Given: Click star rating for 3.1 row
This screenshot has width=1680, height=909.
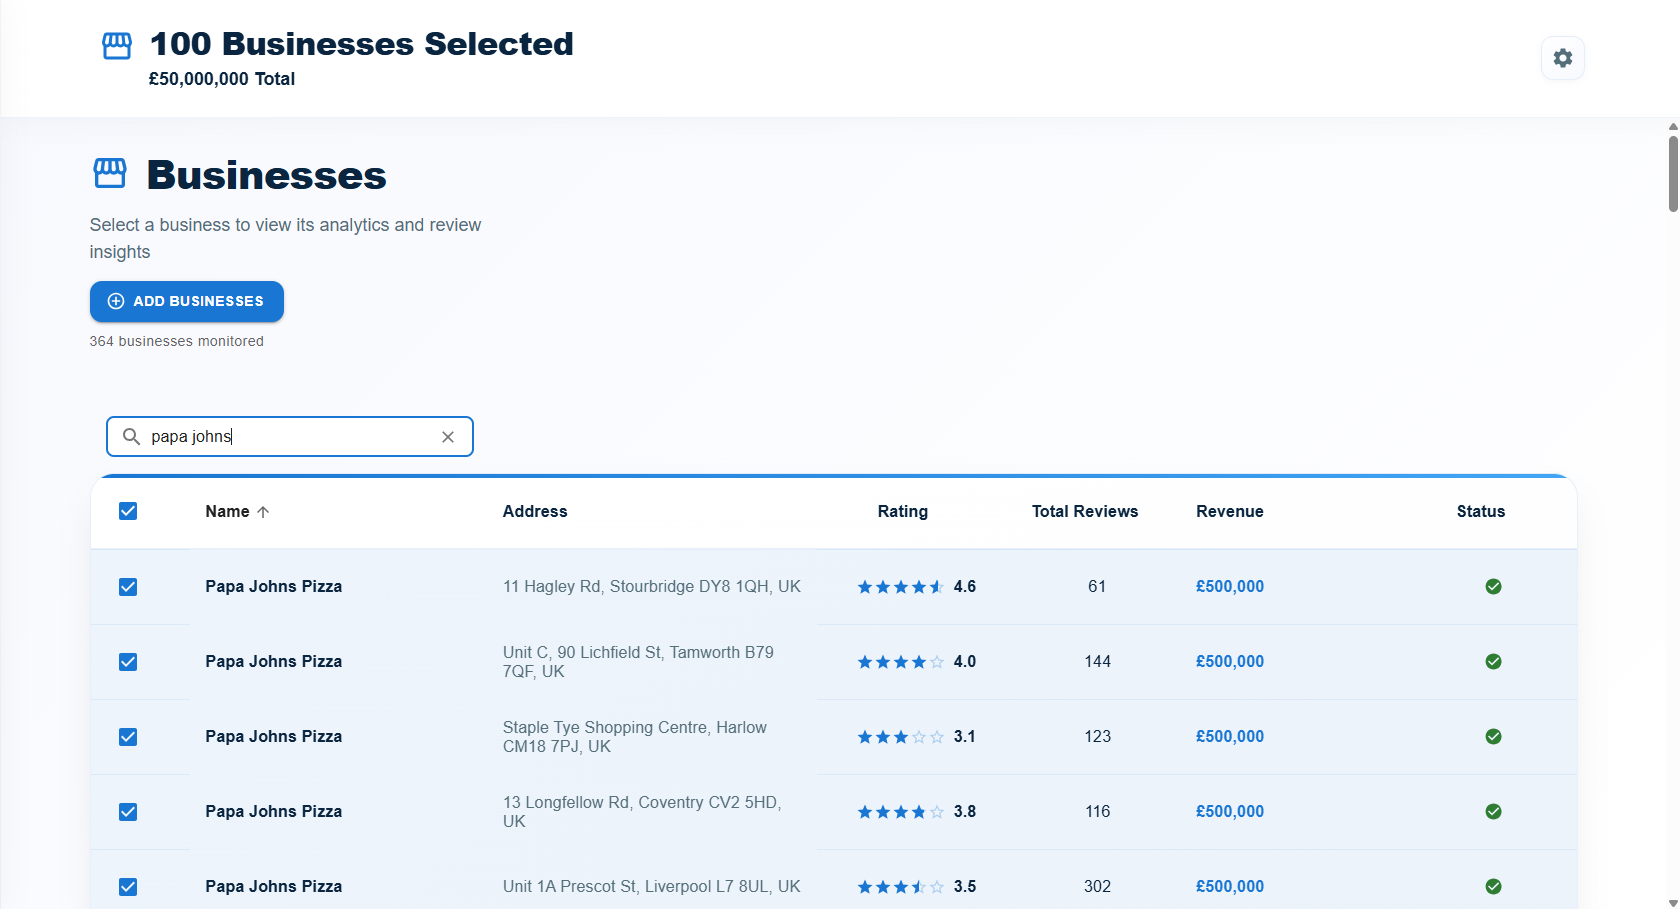Looking at the screenshot, I should [x=900, y=737].
